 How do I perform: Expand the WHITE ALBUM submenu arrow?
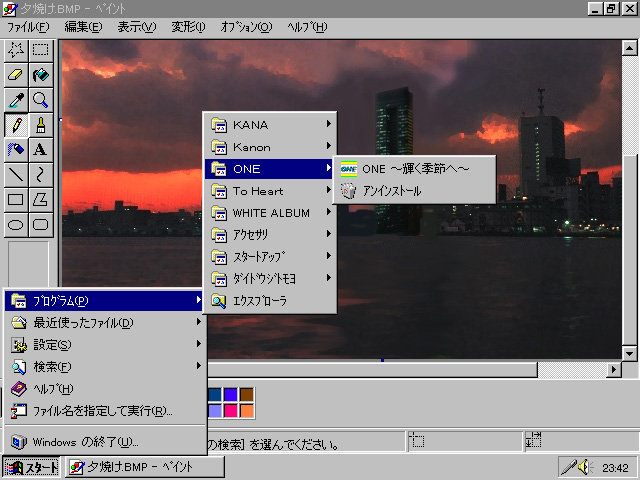coord(329,212)
